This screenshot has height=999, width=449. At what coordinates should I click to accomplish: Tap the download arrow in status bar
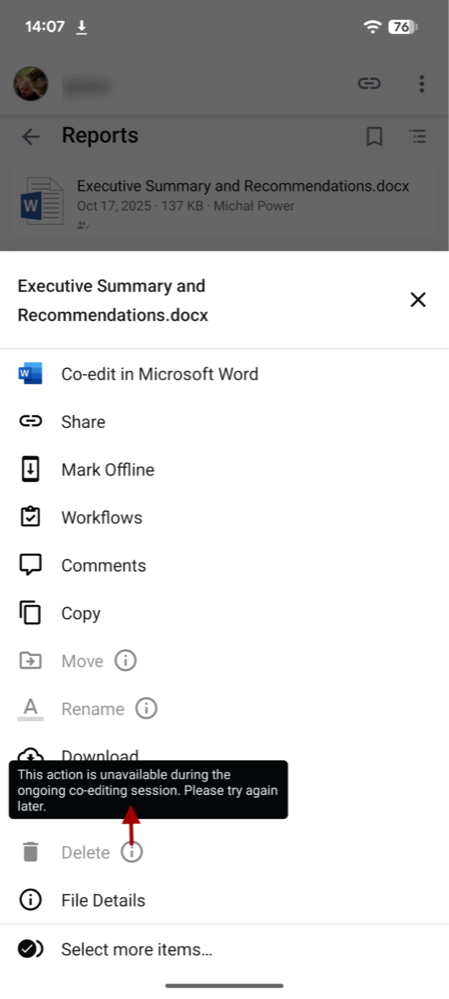coord(82,27)
